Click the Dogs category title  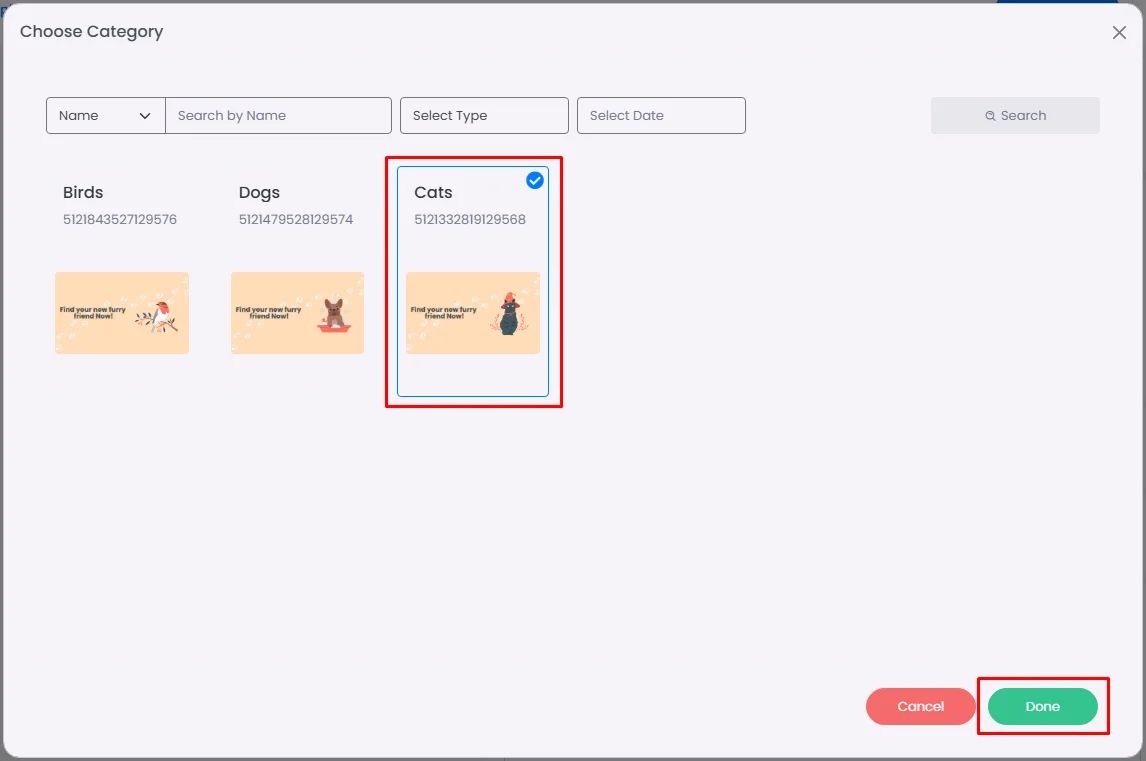[x=259, y=192]
